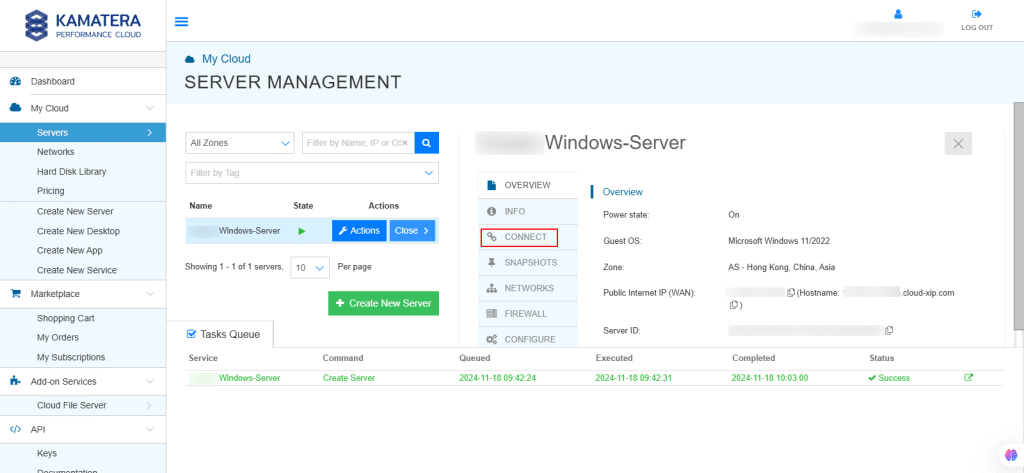This screenshot has height=473, width=1024.
Task: Copy the Server ID with copy icon
Action: point(889,329)
